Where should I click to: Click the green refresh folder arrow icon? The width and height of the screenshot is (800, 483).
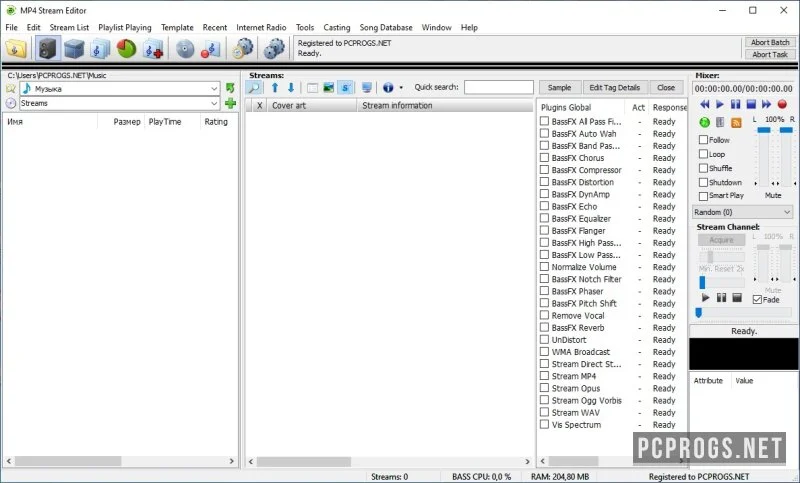pyautogui.click(x=230, y=88)
